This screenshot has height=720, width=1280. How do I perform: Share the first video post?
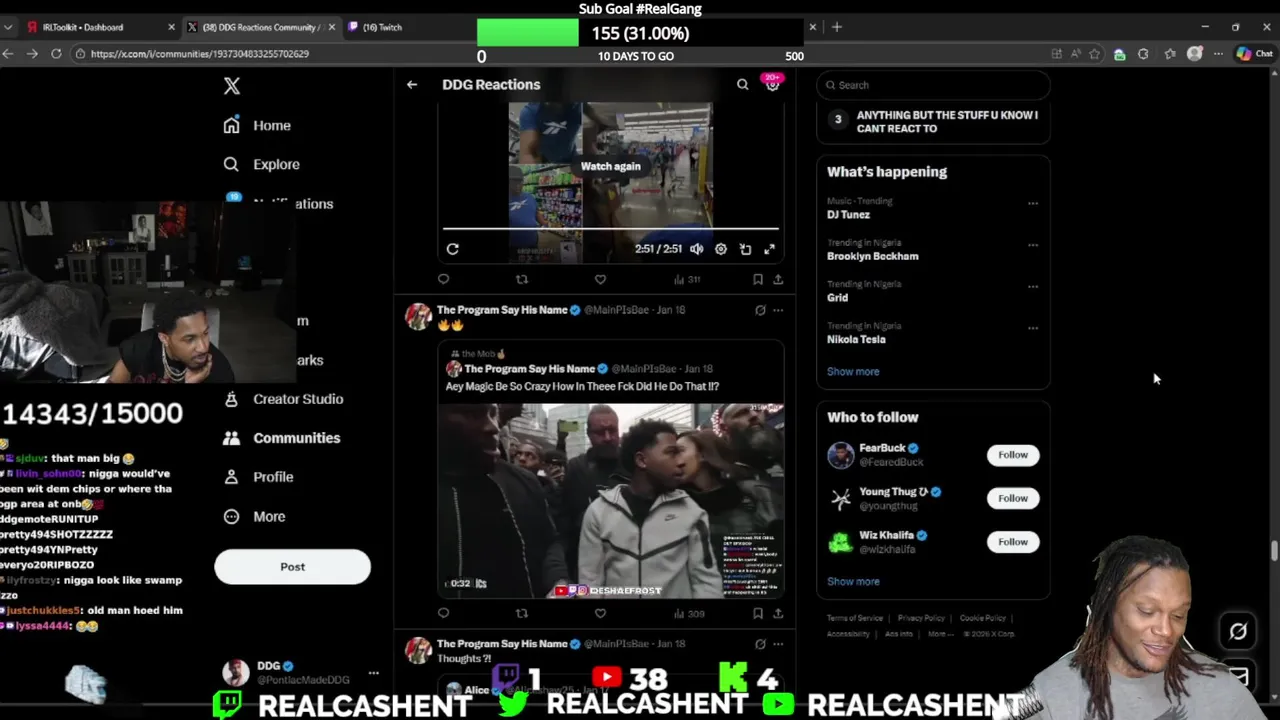click(778, 280)
